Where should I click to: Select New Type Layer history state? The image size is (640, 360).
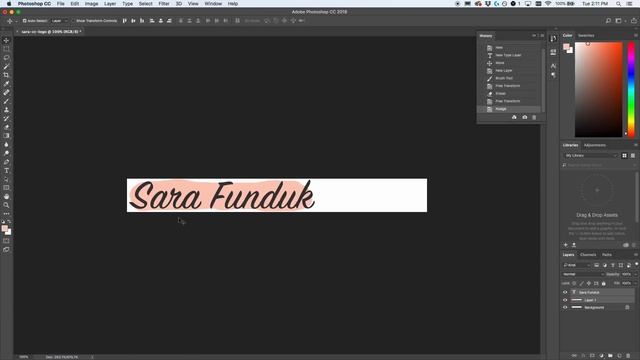(510, 55)
